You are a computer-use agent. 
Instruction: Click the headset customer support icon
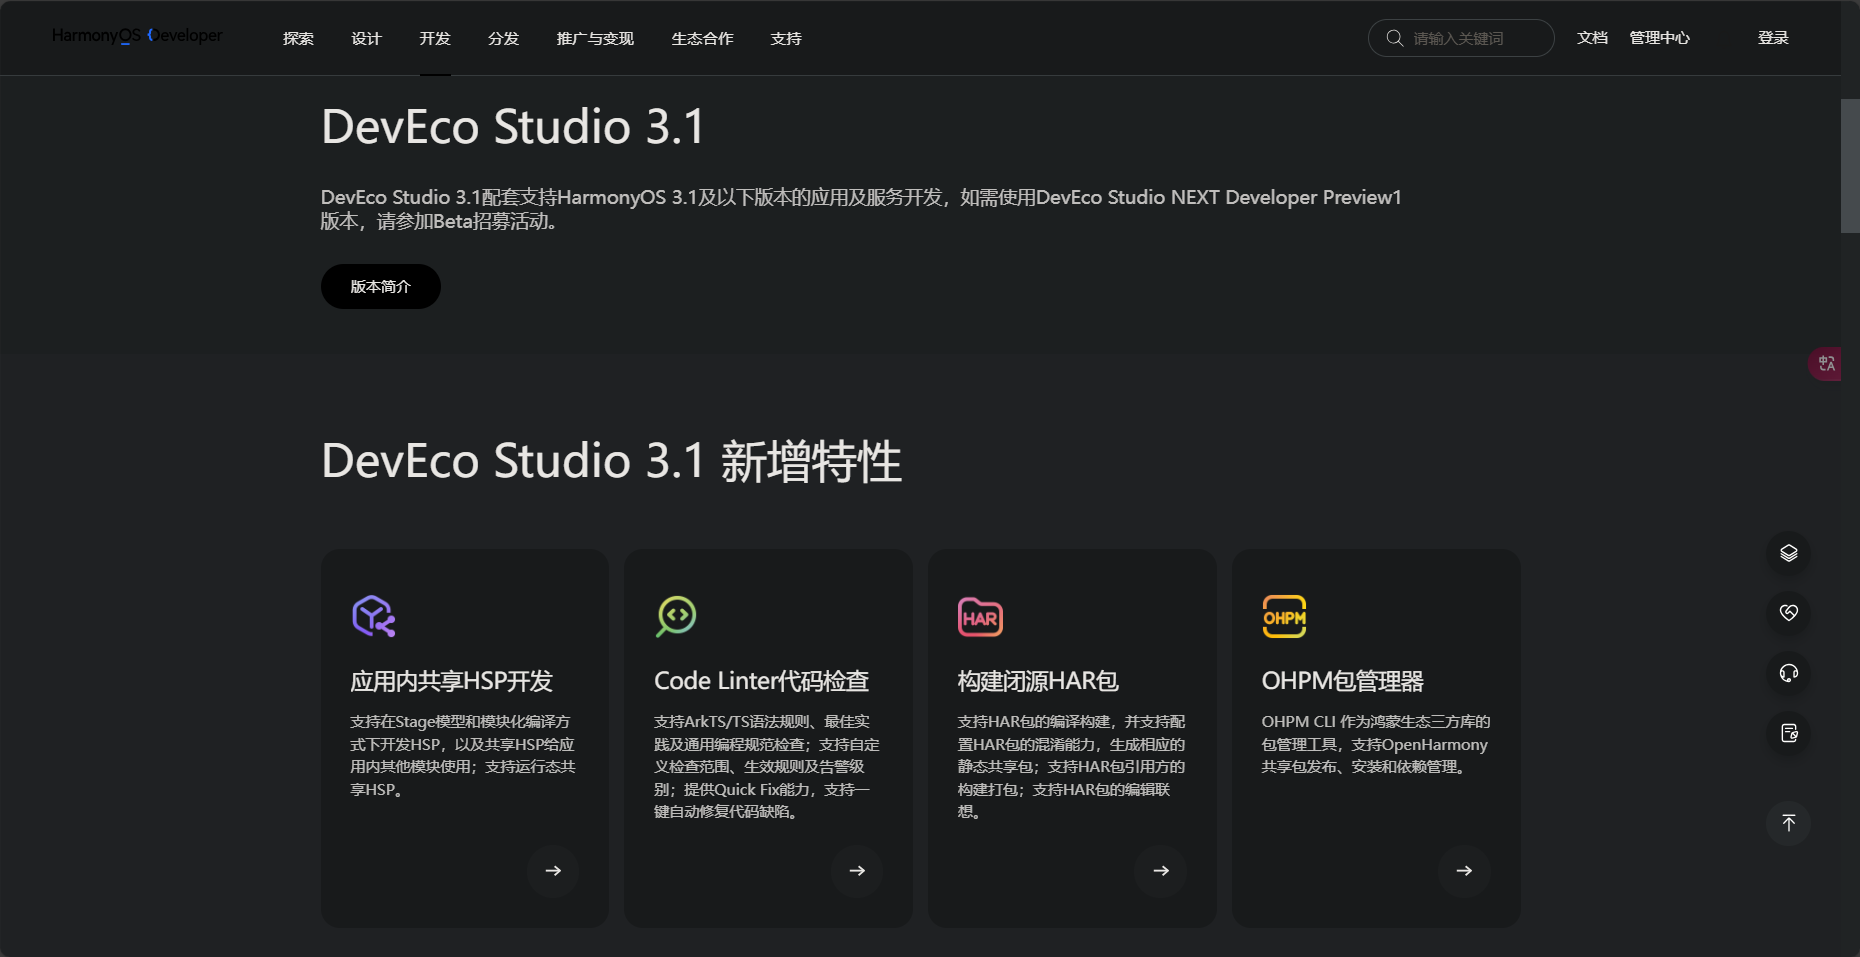(x=1789, y=673)
